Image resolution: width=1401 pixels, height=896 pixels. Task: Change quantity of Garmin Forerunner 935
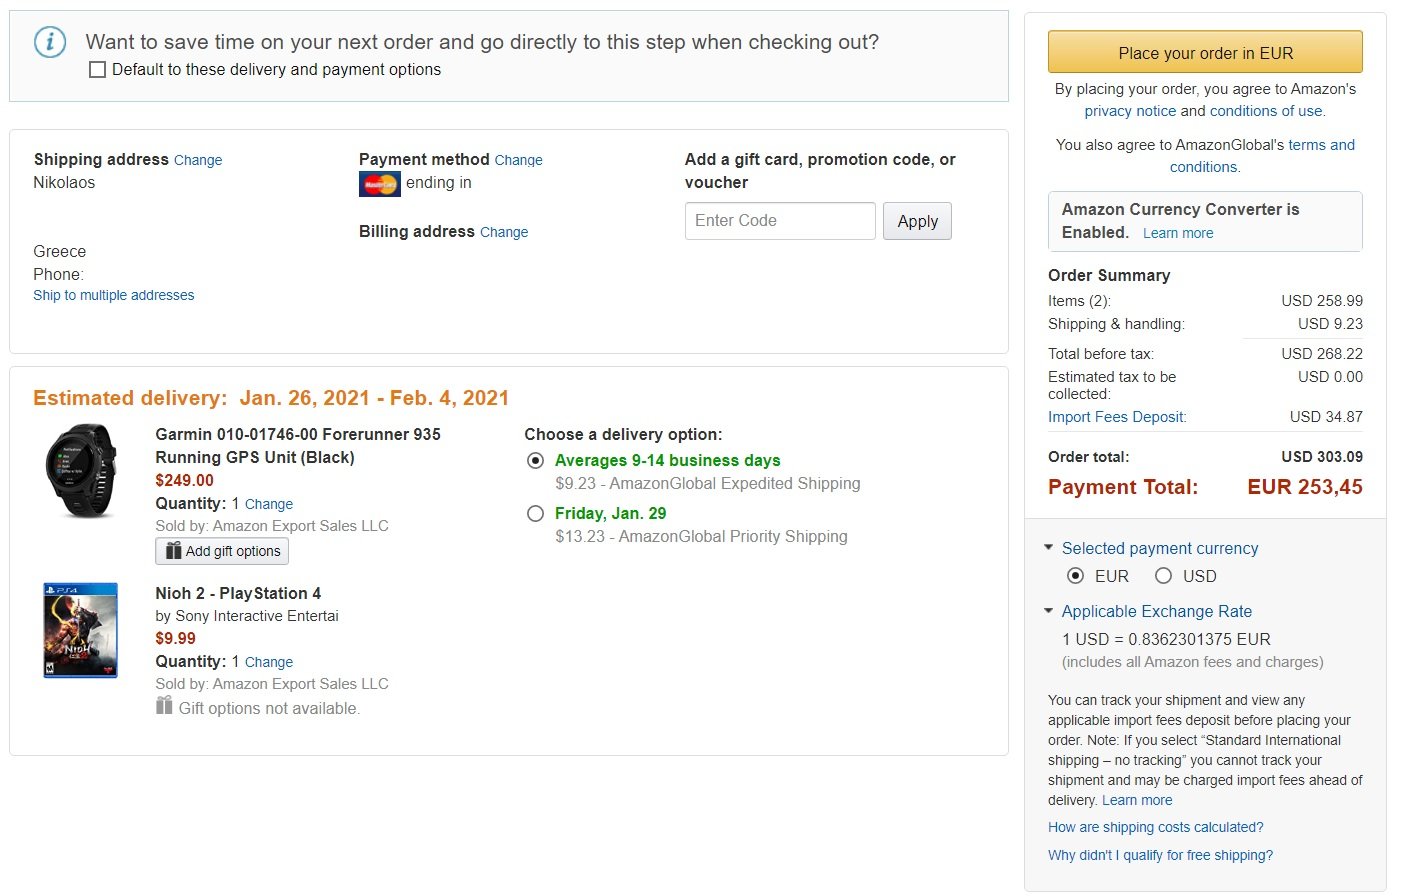click(x=269, y=505)
